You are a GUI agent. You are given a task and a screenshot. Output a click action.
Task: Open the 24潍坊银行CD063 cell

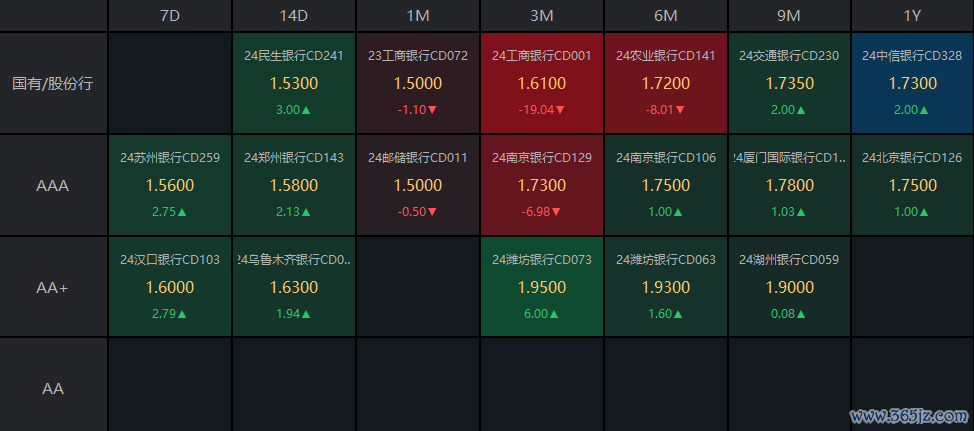[x=666, y=287]
